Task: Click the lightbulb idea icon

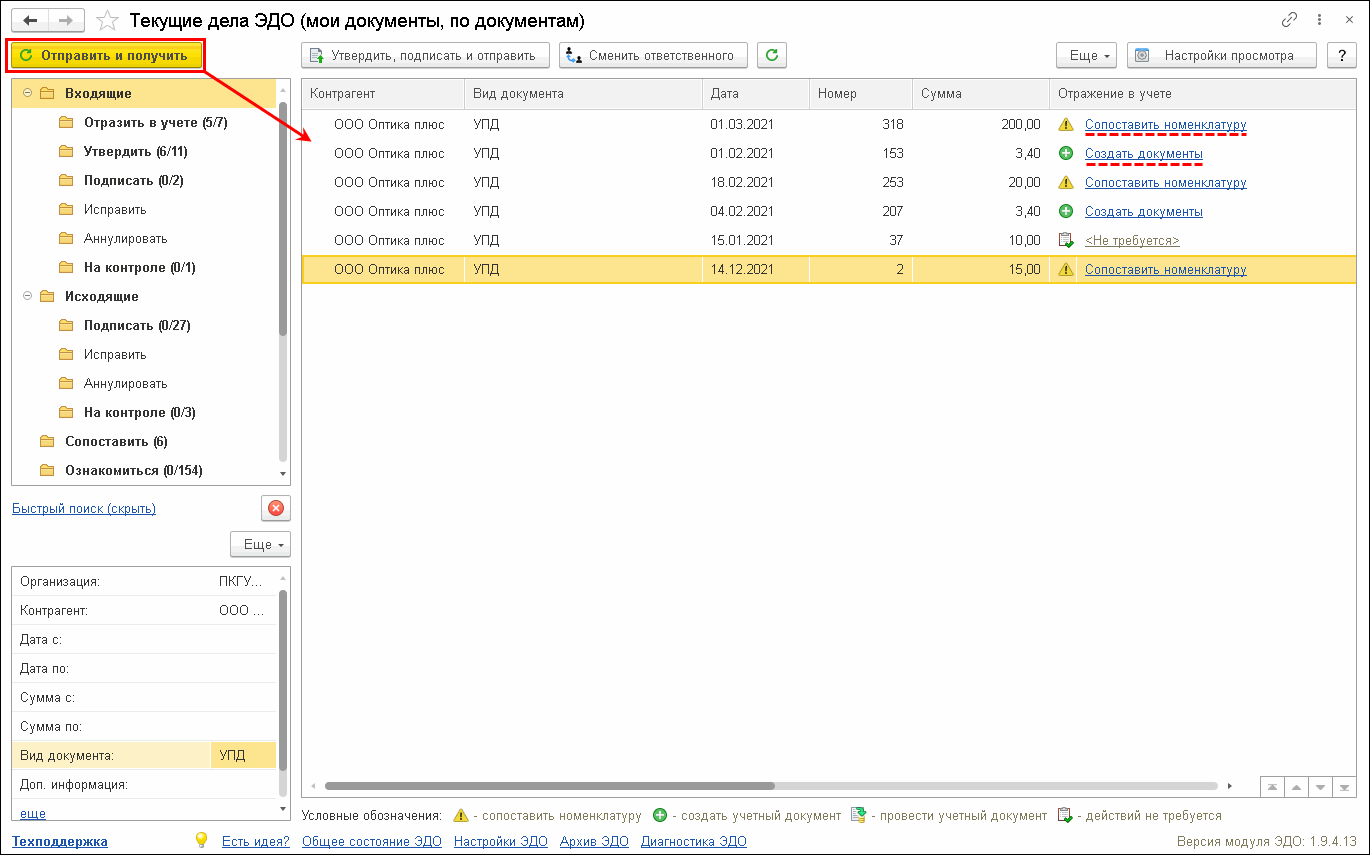Action: click(201, 841)
